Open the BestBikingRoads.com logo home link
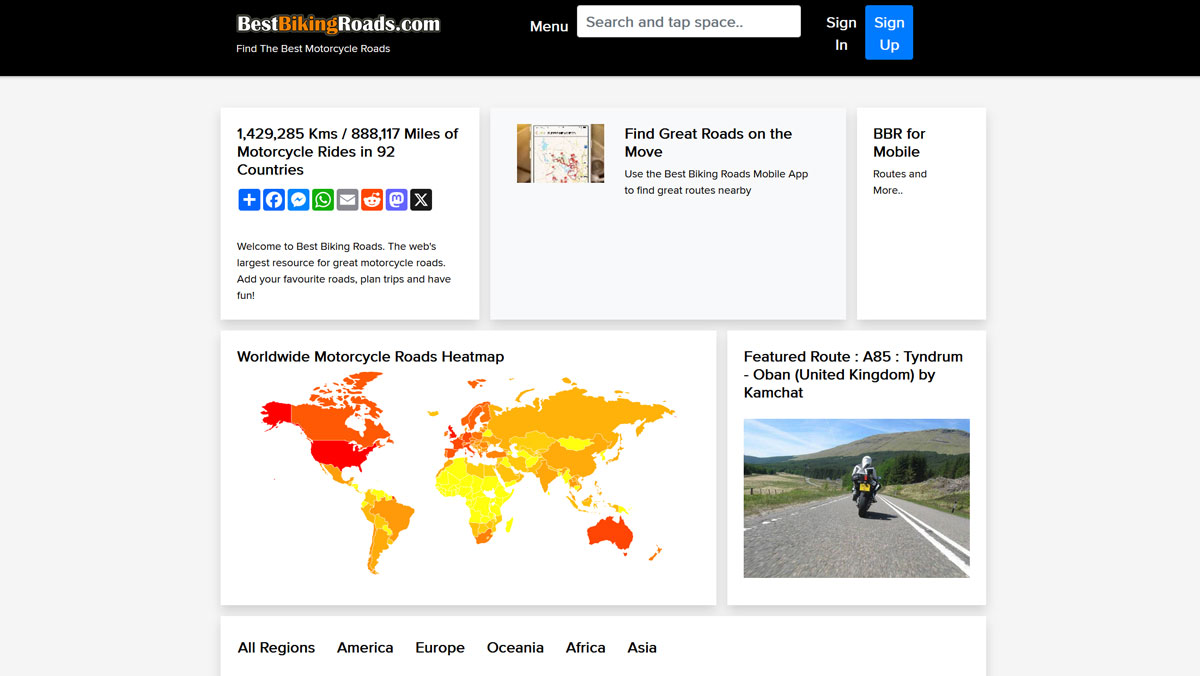This screenshot has width=1200, height=676. [338, 23]
